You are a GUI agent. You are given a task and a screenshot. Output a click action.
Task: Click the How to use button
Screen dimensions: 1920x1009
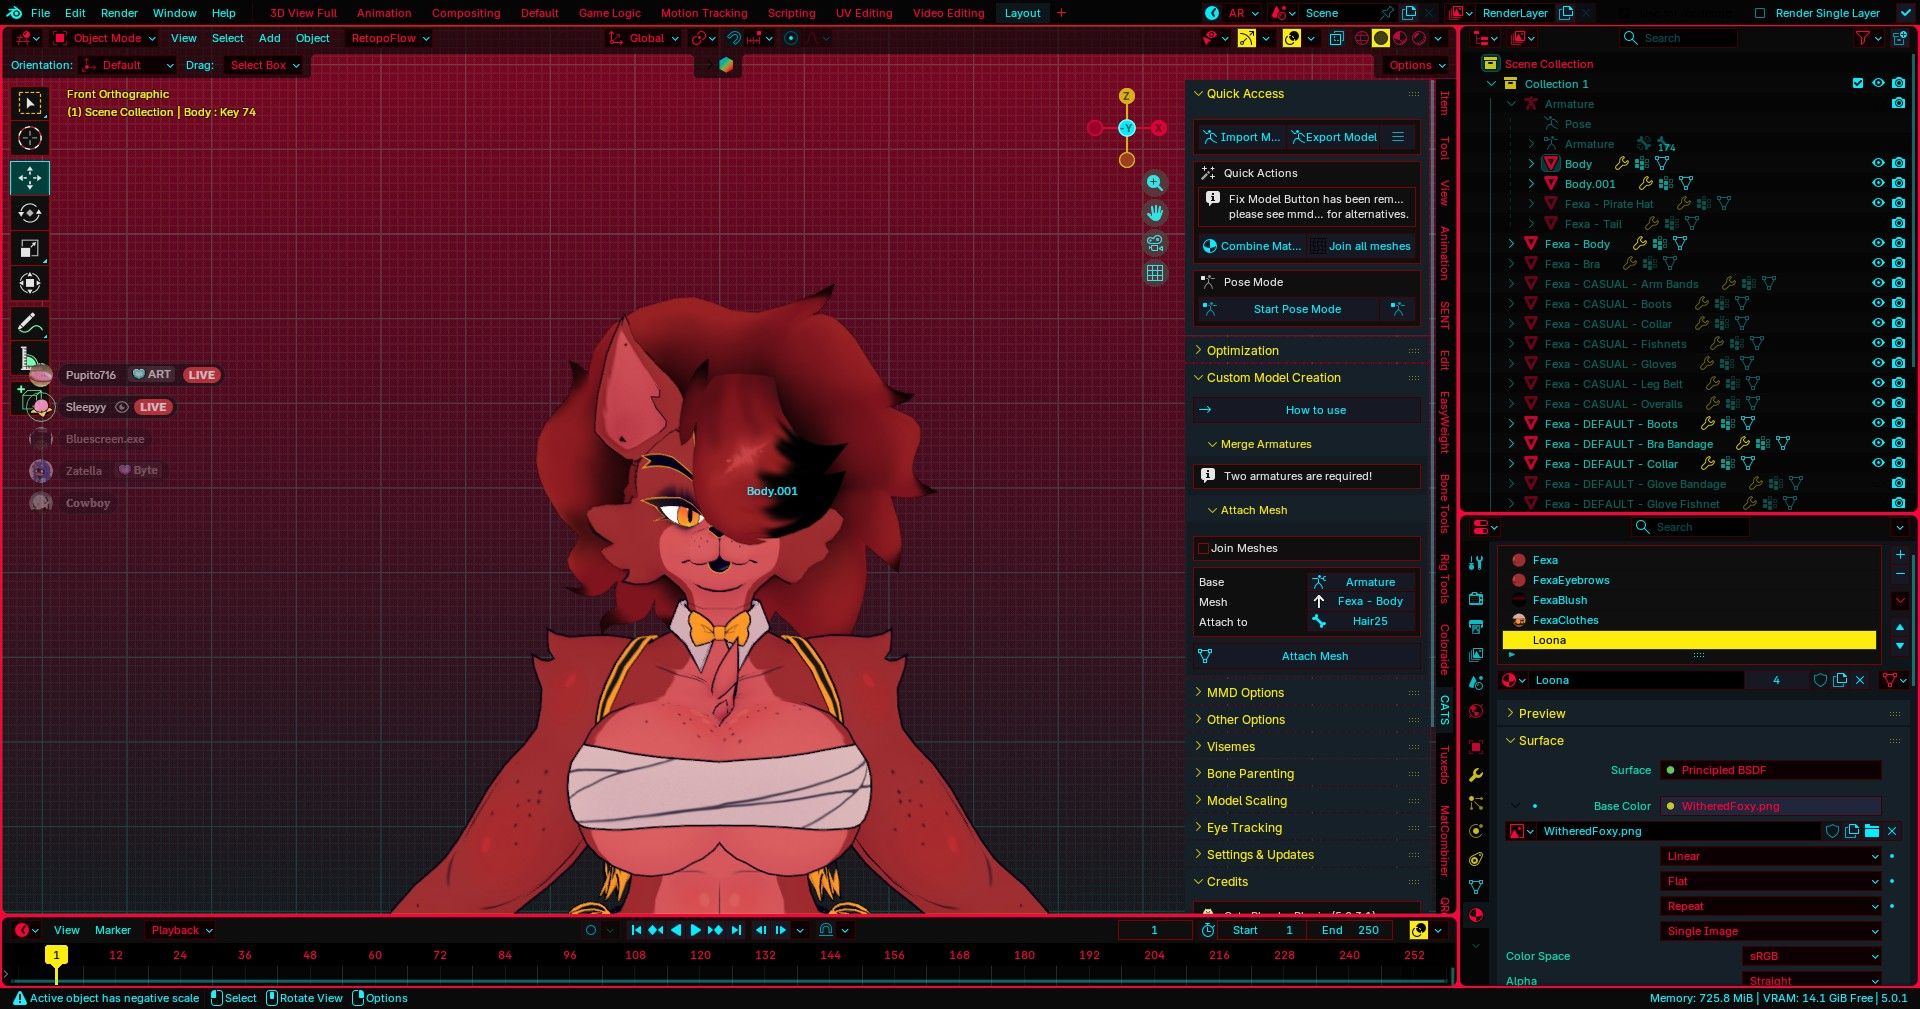click(x=1307, y=410)
